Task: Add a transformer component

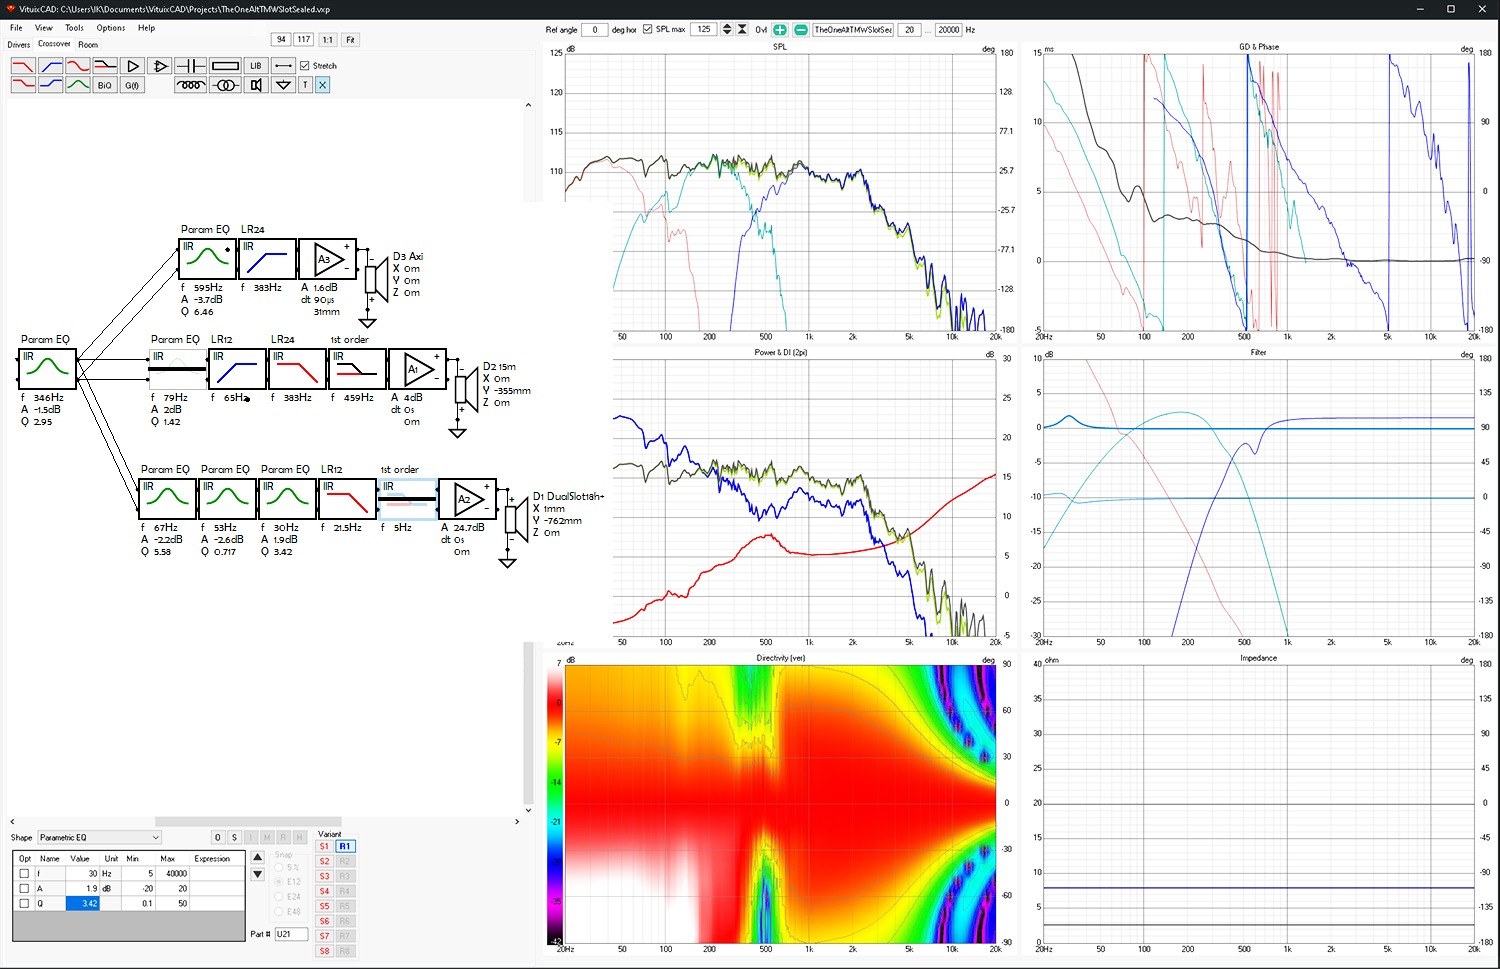Action: pos(225,85)
